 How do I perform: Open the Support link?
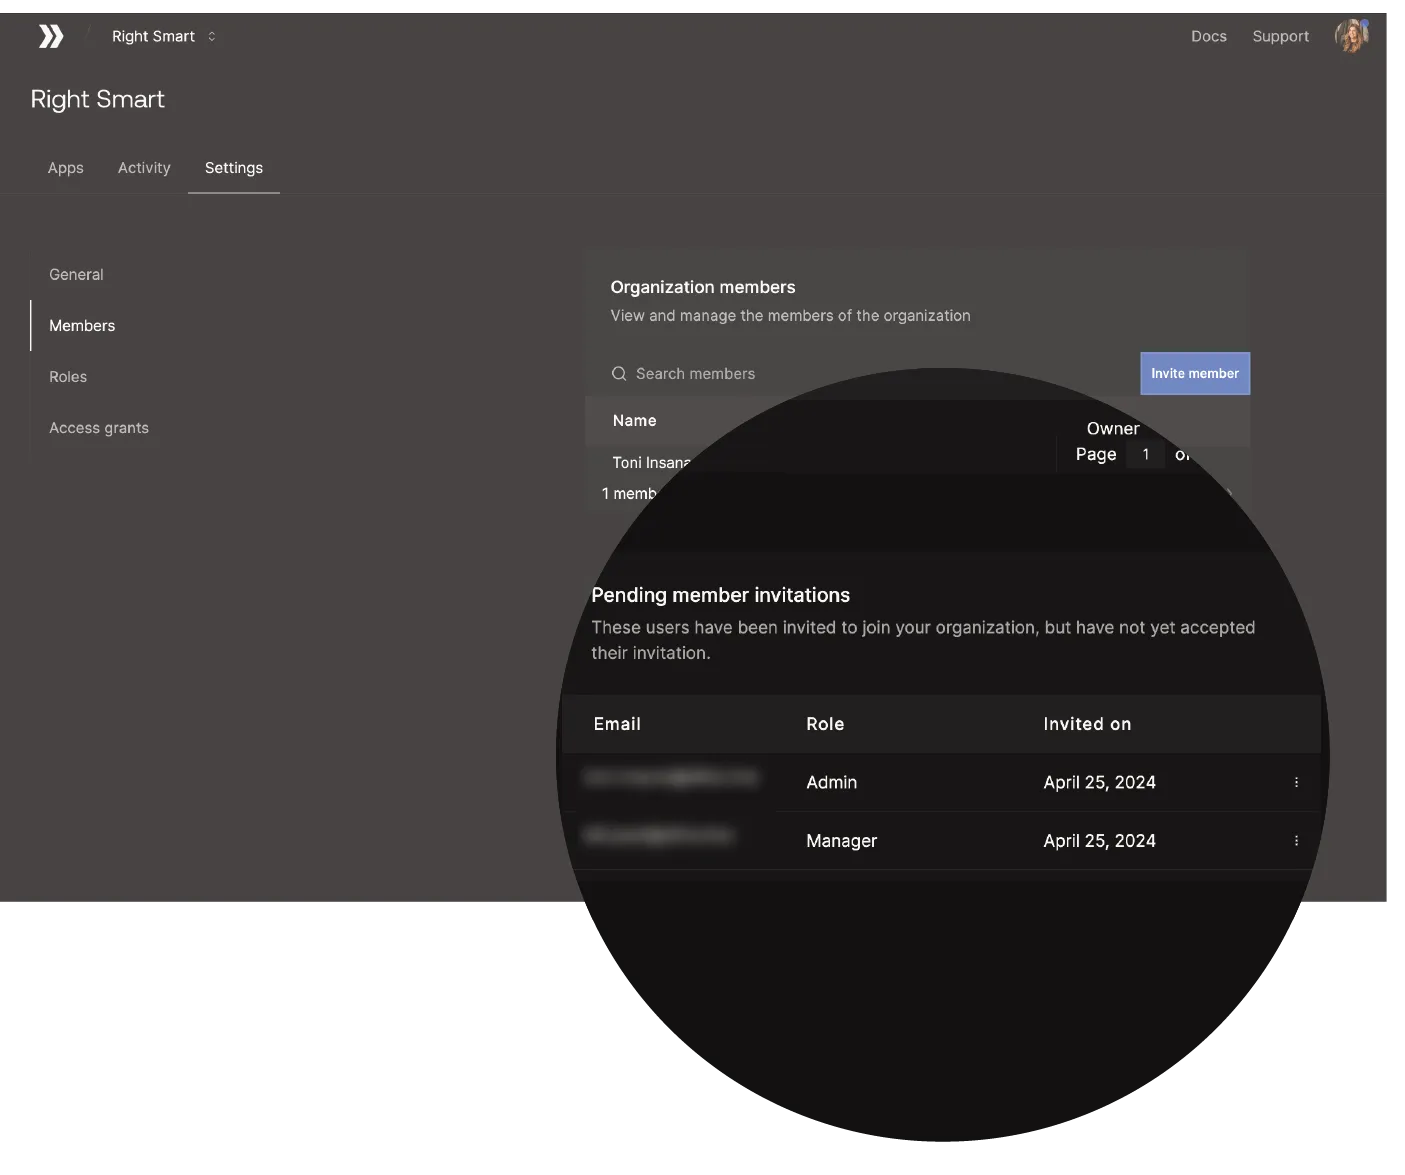[1280, 37]
